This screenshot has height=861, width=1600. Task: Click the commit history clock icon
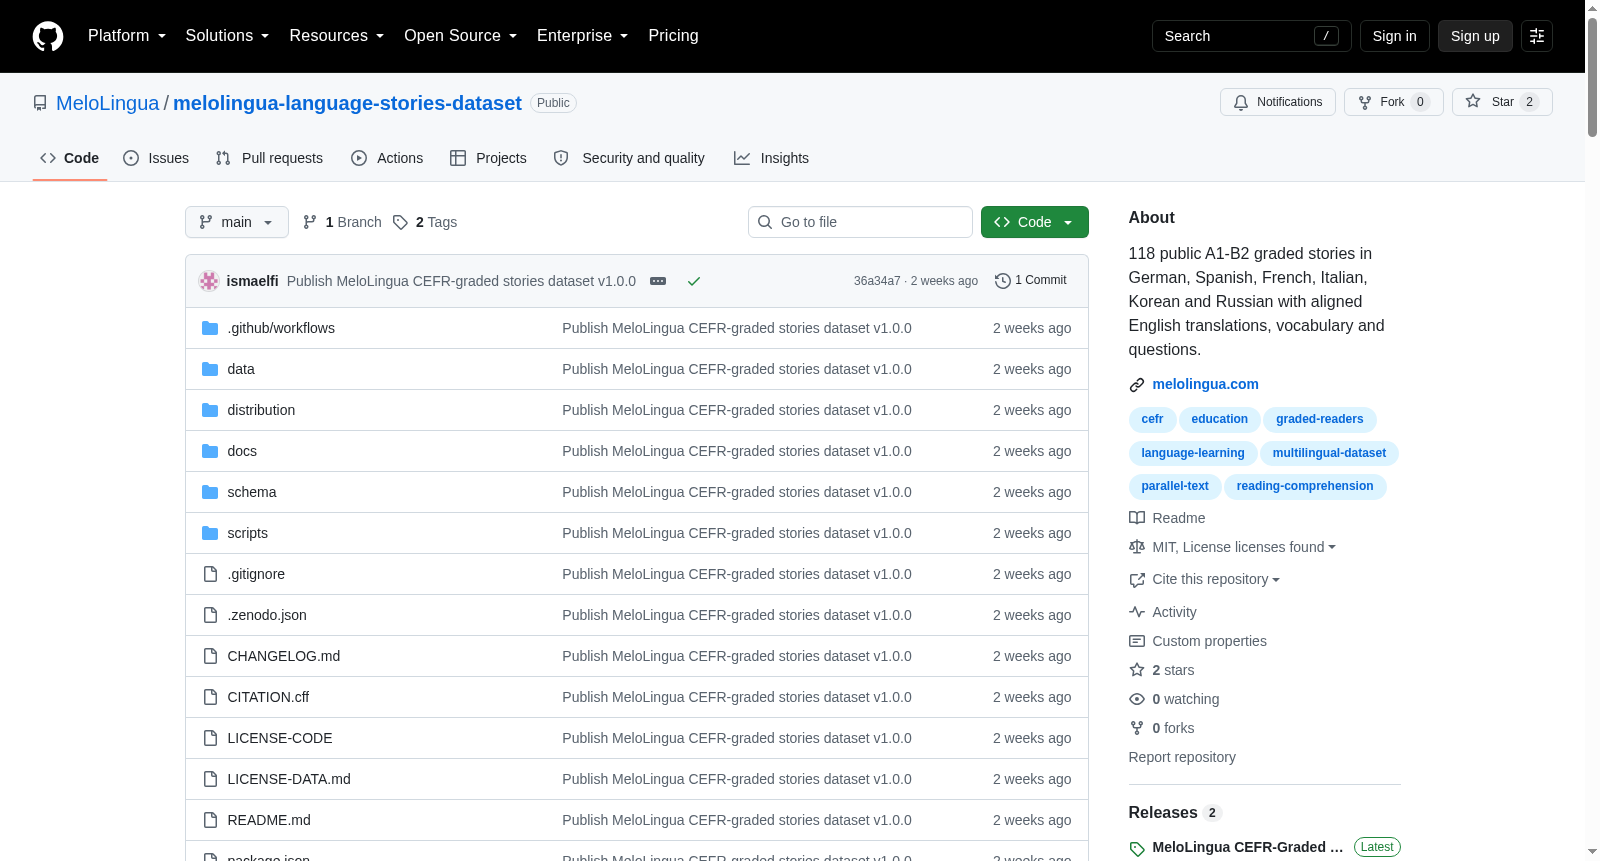[1003, 281]
